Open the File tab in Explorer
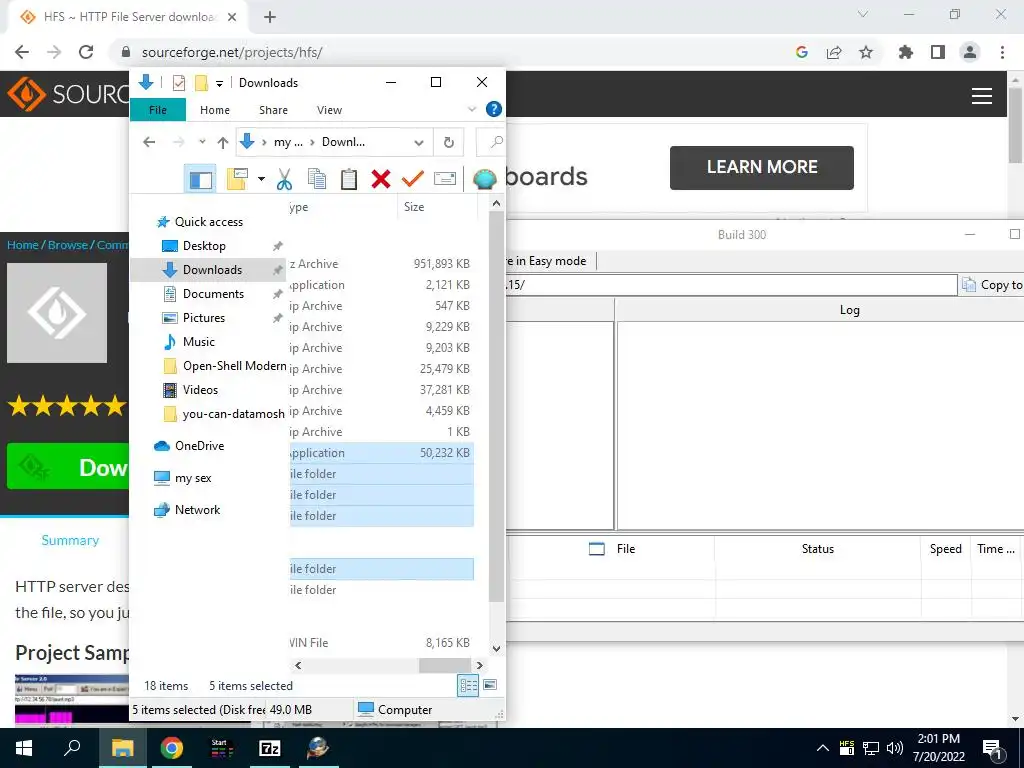This screenshot has height=768, width=1024. [158, 110]
